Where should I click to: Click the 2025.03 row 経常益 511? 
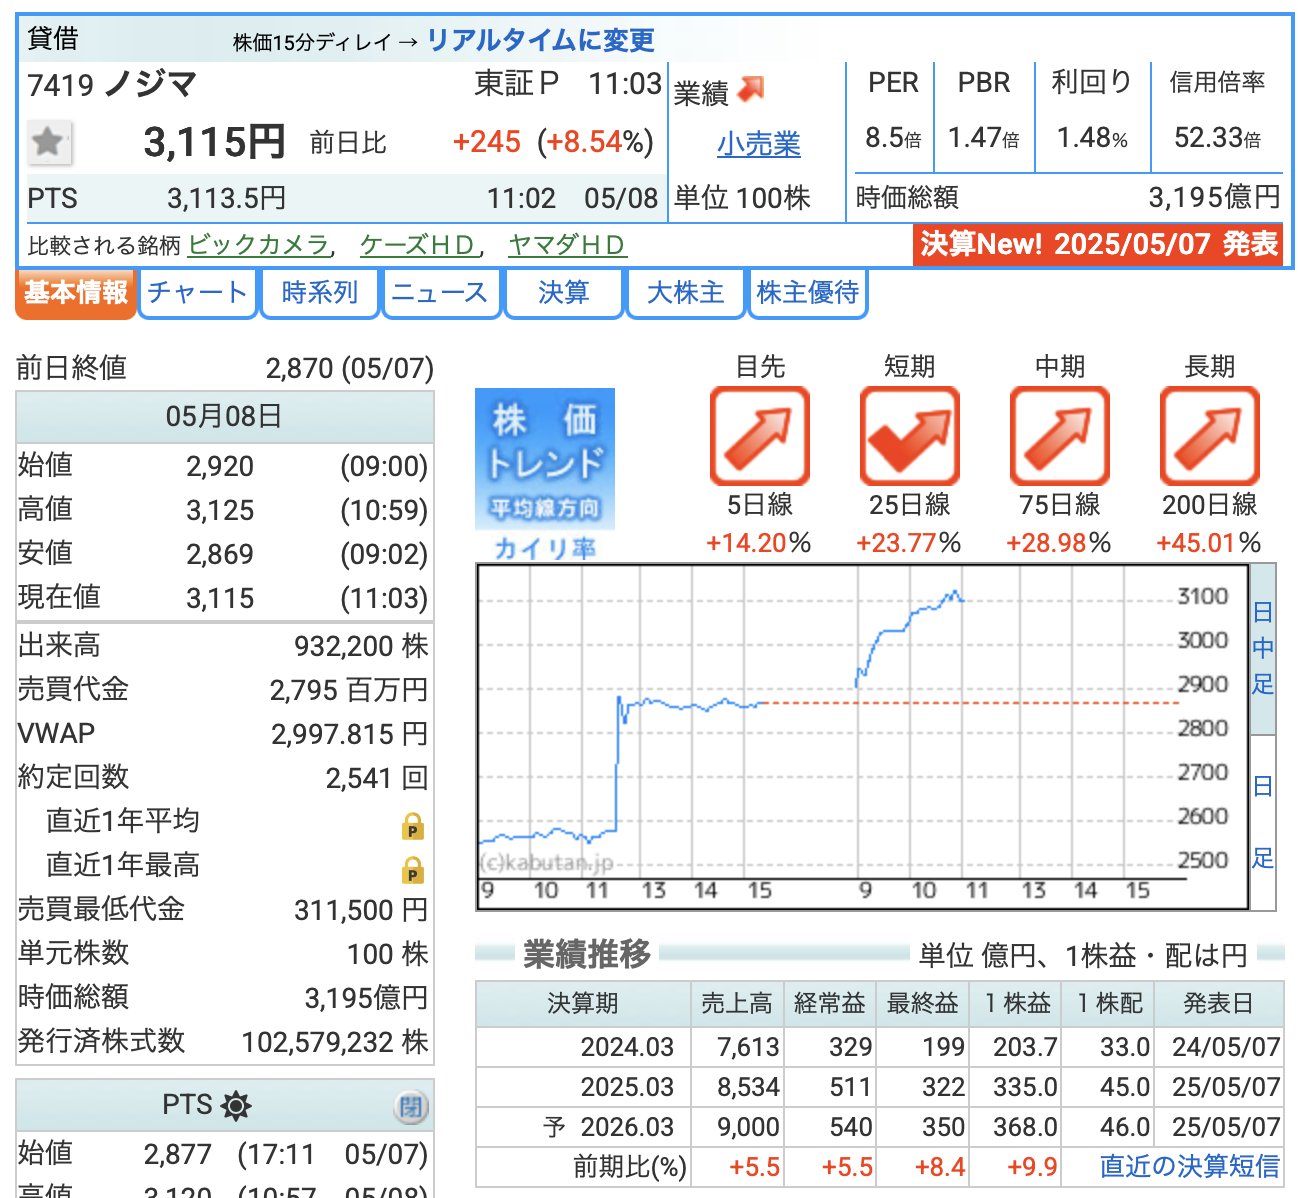(850, 1087)
